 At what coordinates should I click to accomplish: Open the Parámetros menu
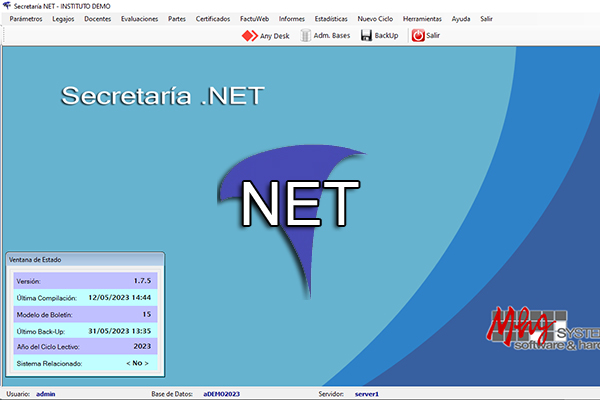(26, 19)
